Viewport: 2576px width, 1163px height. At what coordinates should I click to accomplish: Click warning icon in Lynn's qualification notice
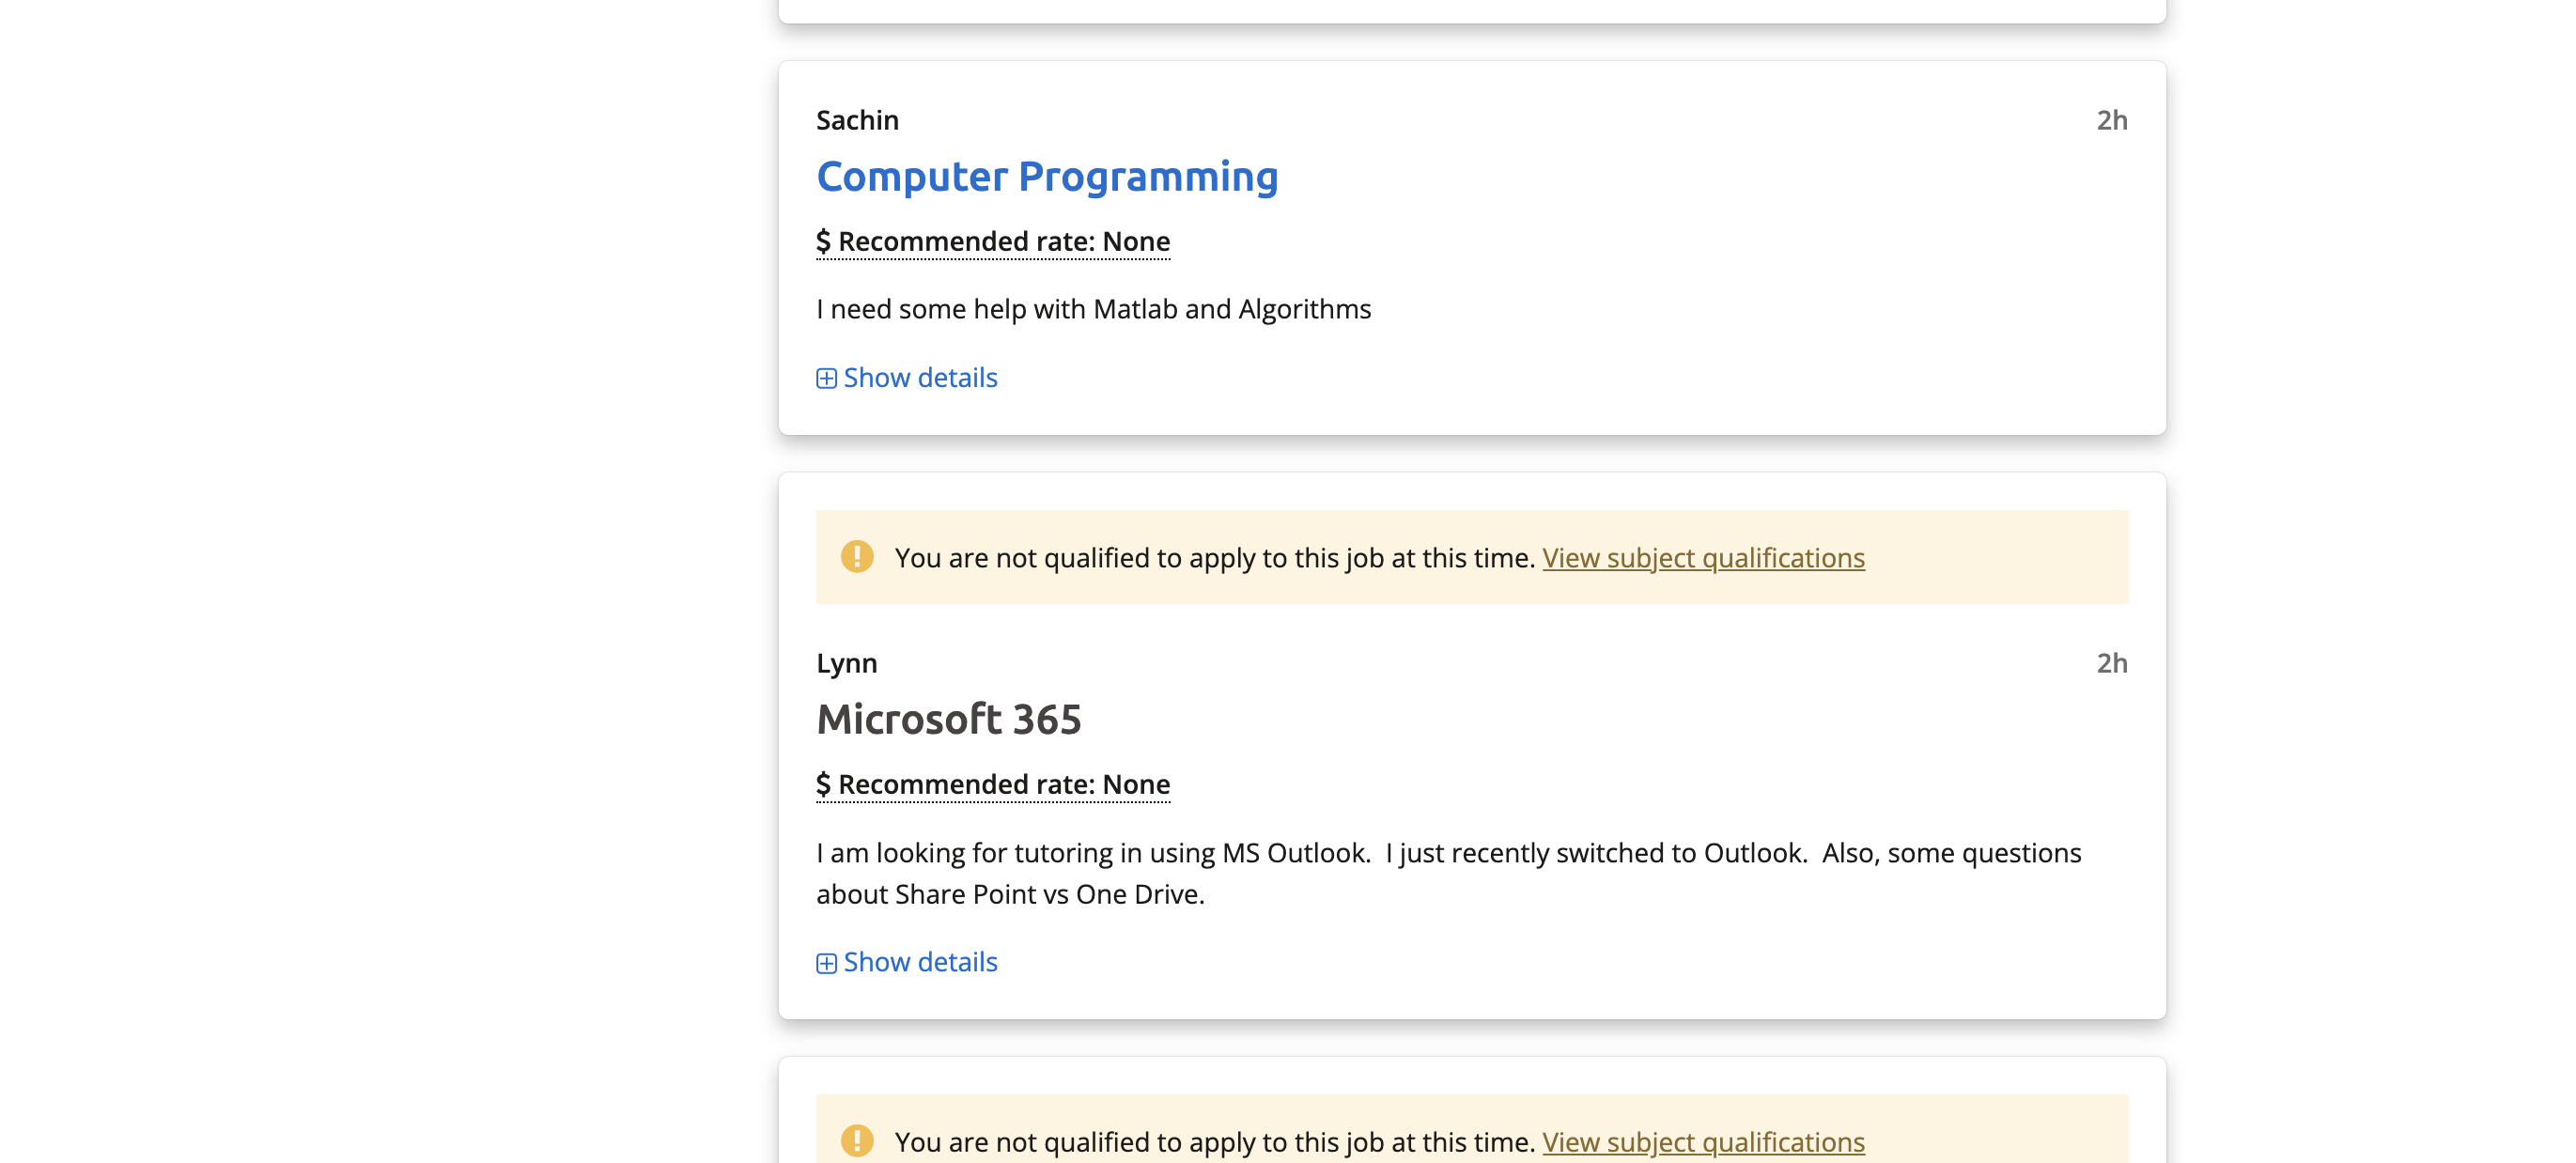click(856, 557)
